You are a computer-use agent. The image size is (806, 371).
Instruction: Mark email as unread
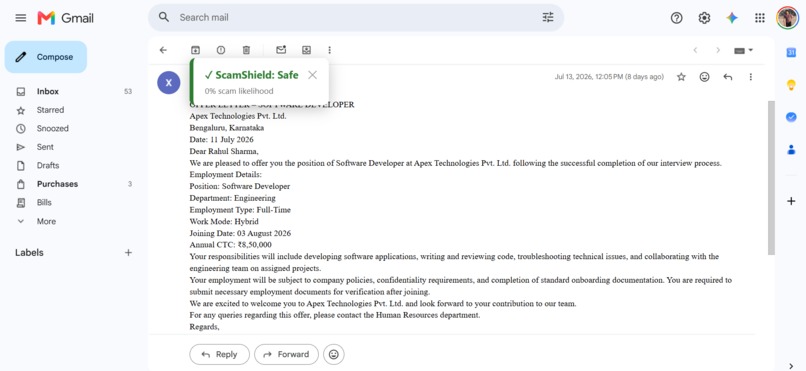pyautogui.click(x=281, y=50)
